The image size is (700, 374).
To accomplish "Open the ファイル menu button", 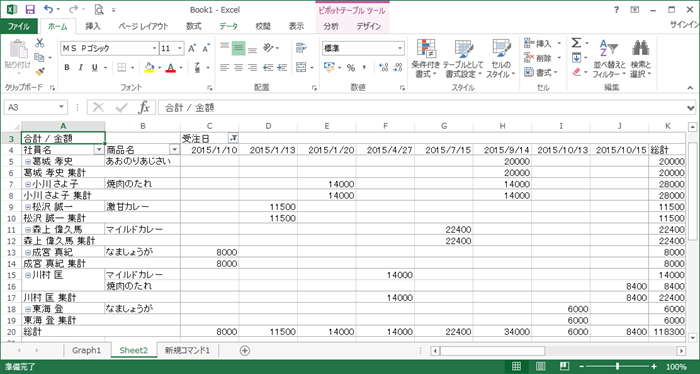I will [19, 26].
